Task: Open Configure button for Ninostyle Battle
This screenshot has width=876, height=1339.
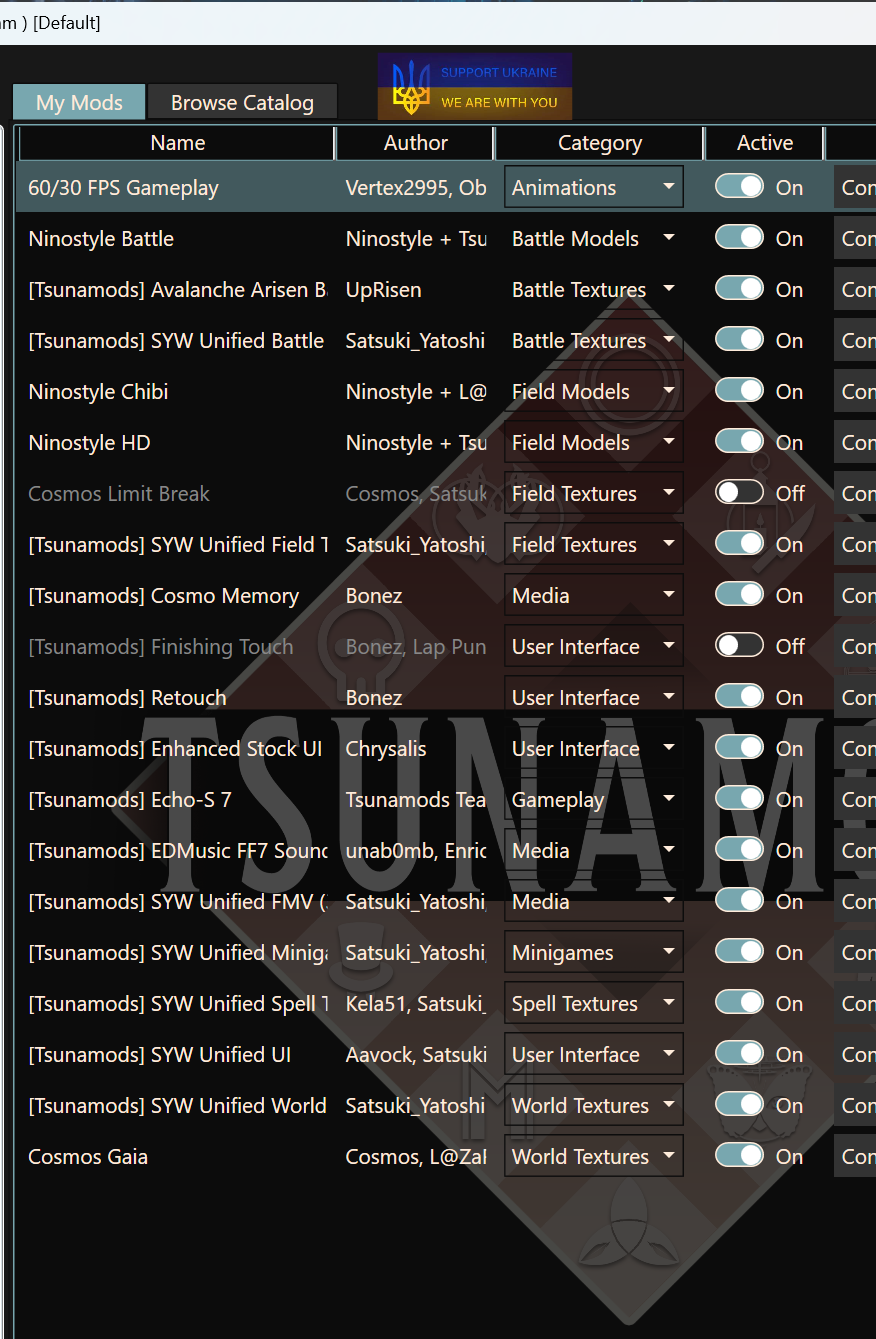Action: pos(855,238)
